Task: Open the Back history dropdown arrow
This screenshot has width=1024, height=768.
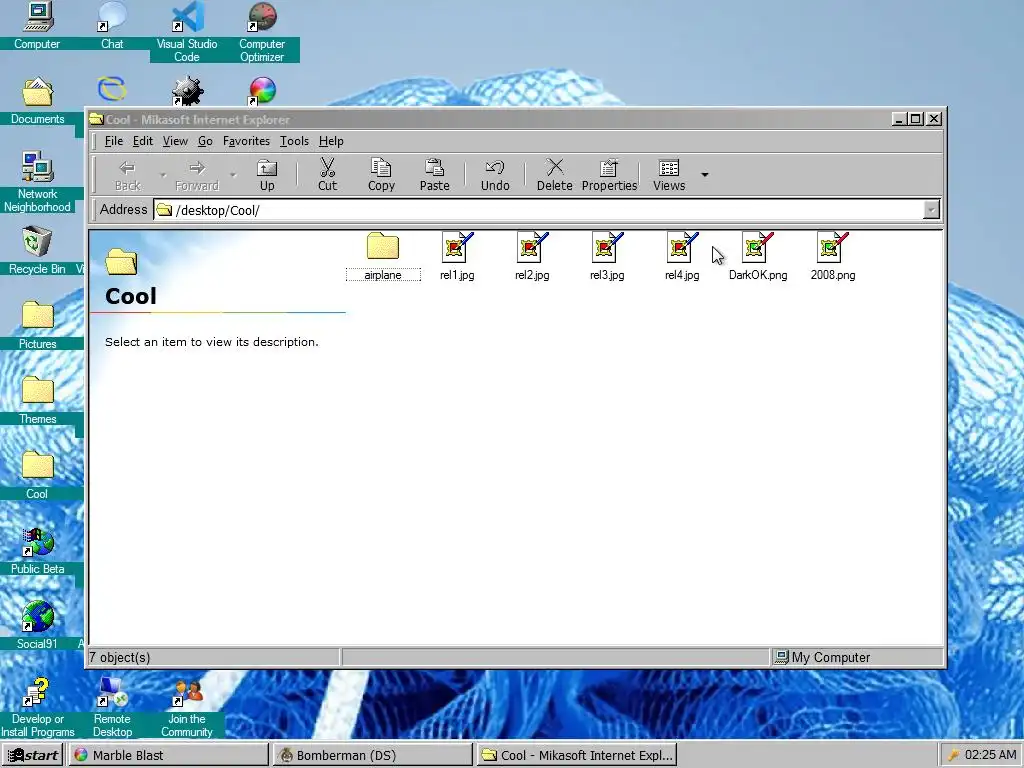Action: (x=163, y=175)
